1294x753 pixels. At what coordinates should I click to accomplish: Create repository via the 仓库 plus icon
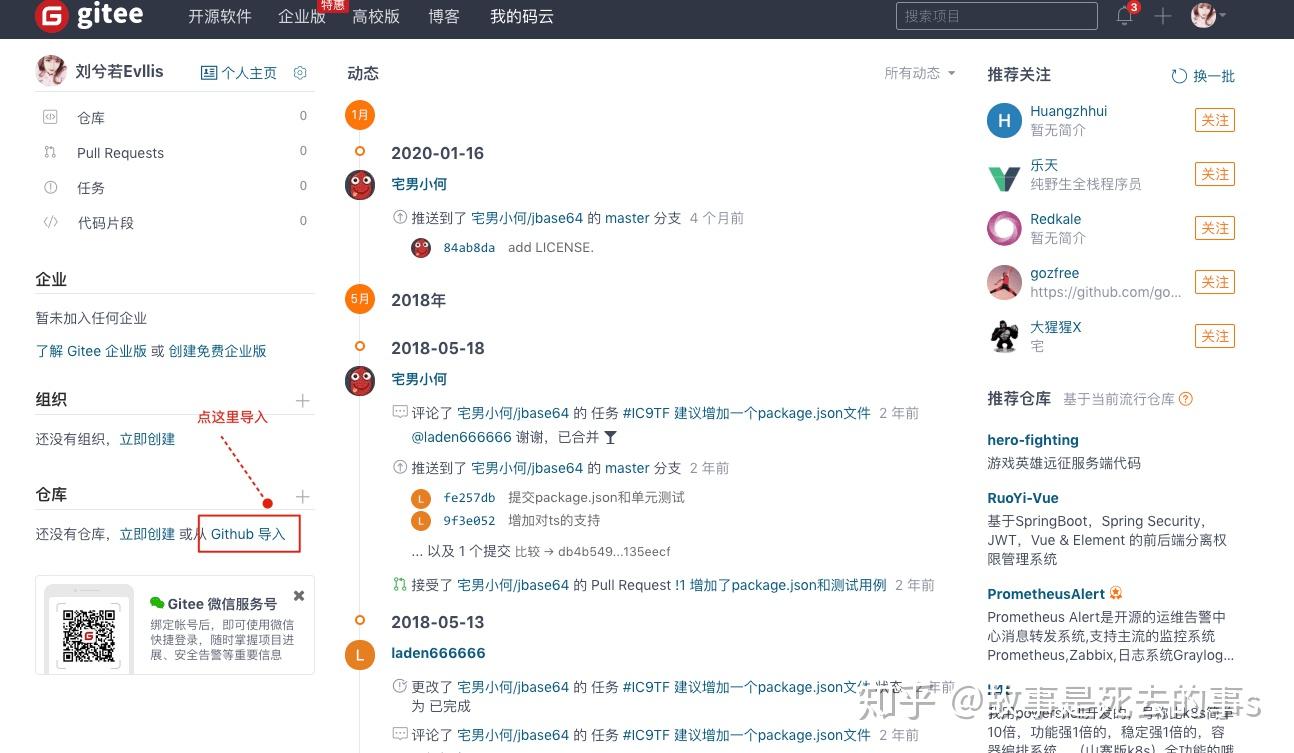[x=303, y=497]
